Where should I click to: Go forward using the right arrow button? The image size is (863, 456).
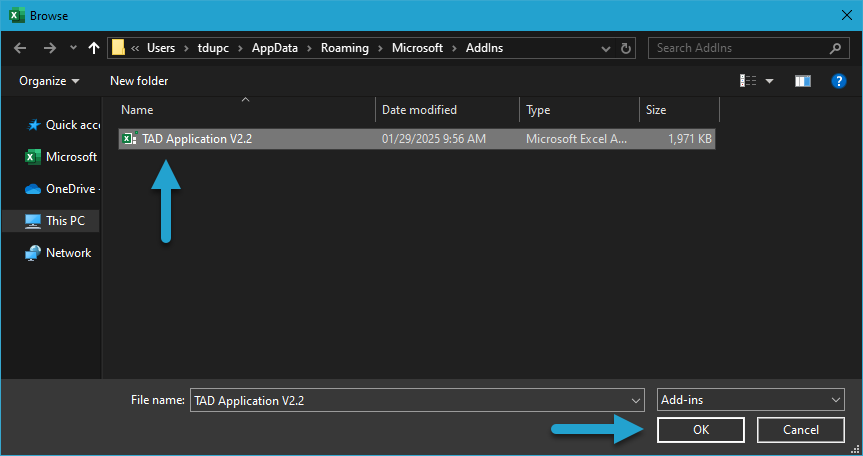50,48
